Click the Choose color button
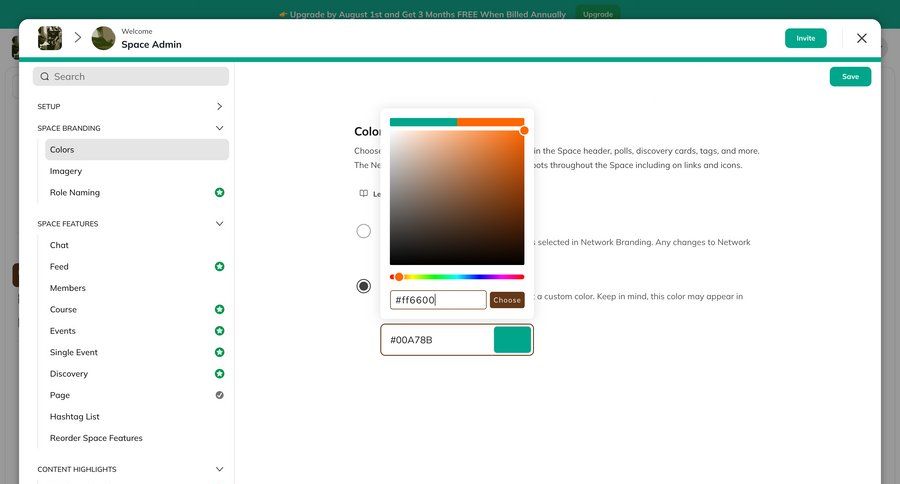900x484 pixels. (507, 300)
